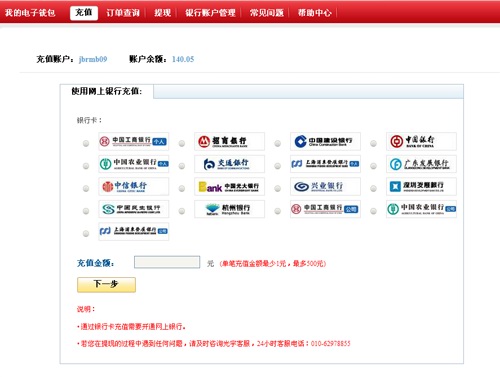Open the 我的电子钱包 menu item
Screen dimensions: 500x377
[x=30, y=13]
